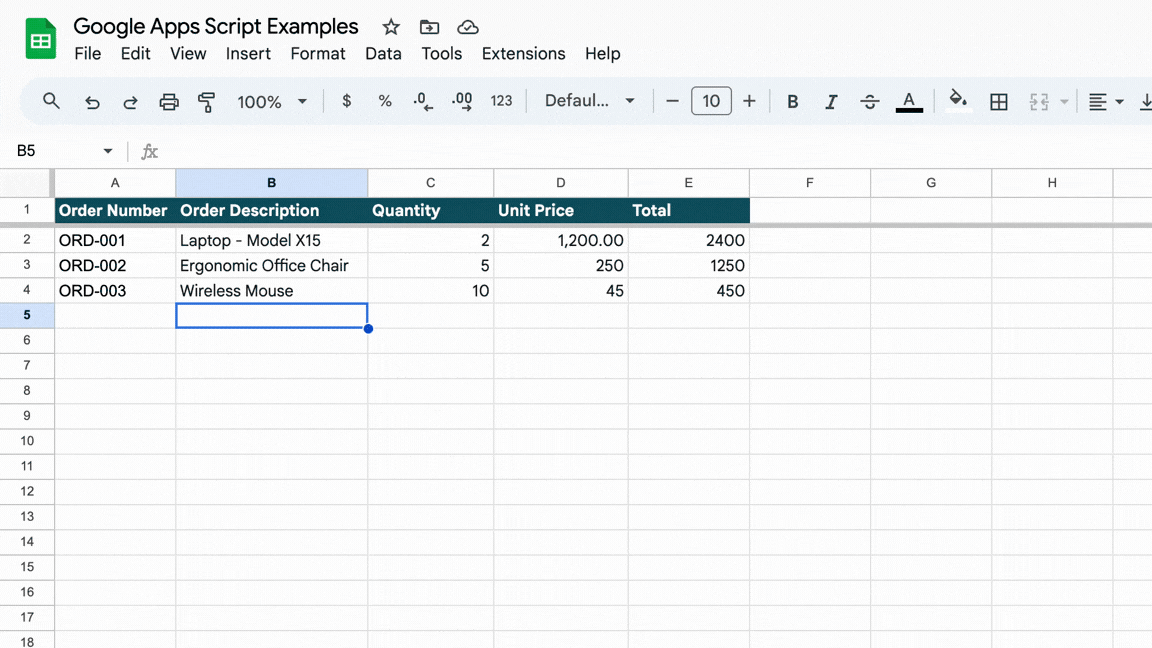Open the borders tool
This screenshot has width=1152, height=648.
[998, 101]
